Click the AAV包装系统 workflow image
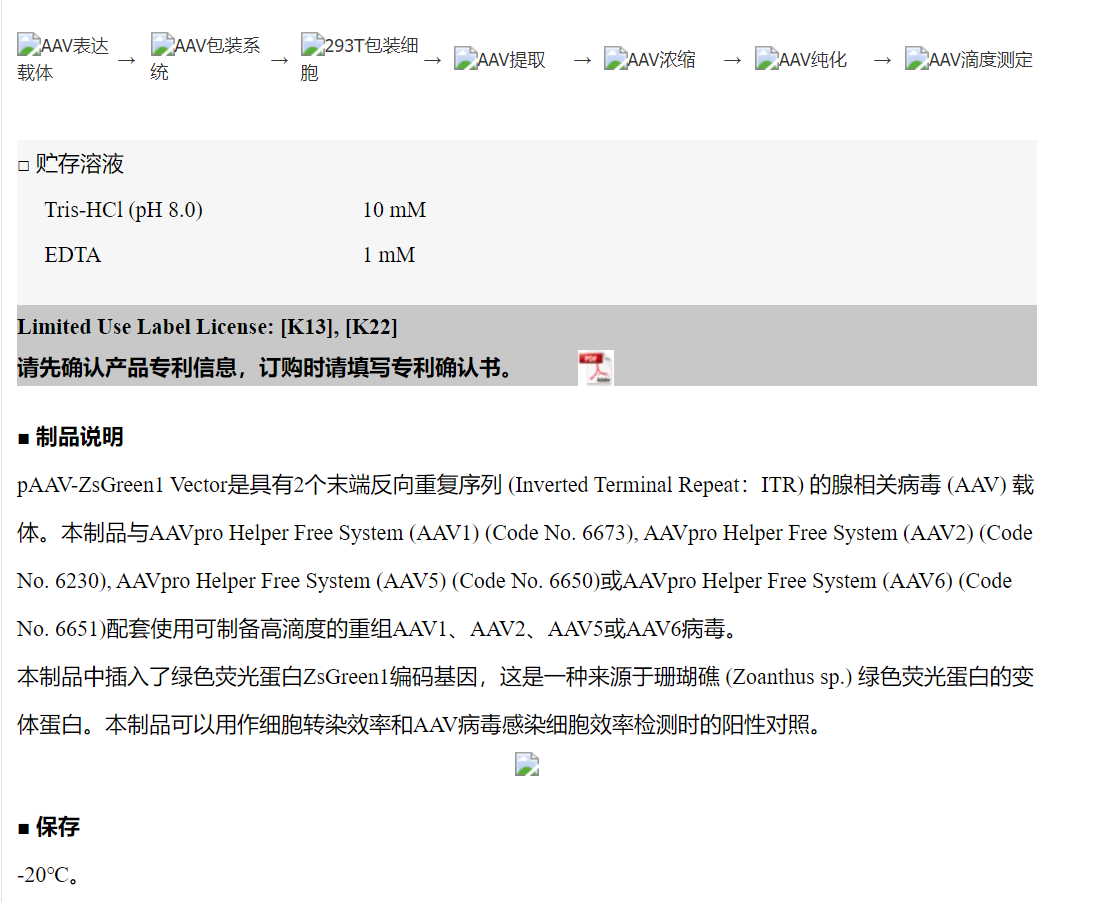 pyautogui.click(x=205, y=58)
